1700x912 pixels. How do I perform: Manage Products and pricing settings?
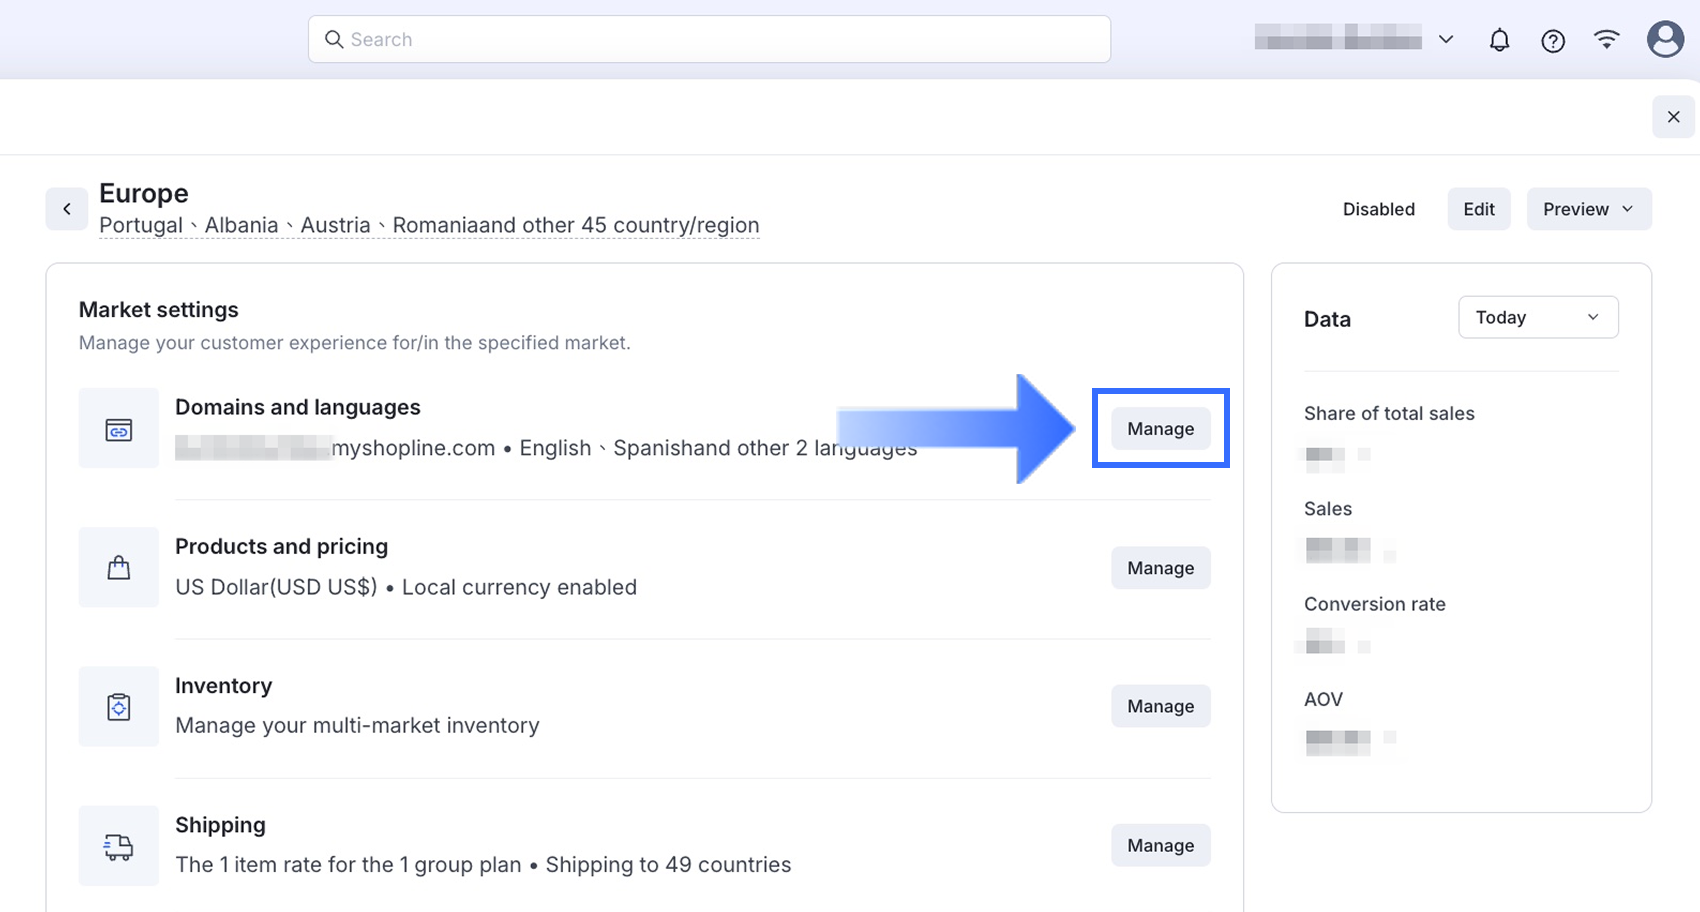tap(1160, 568)
